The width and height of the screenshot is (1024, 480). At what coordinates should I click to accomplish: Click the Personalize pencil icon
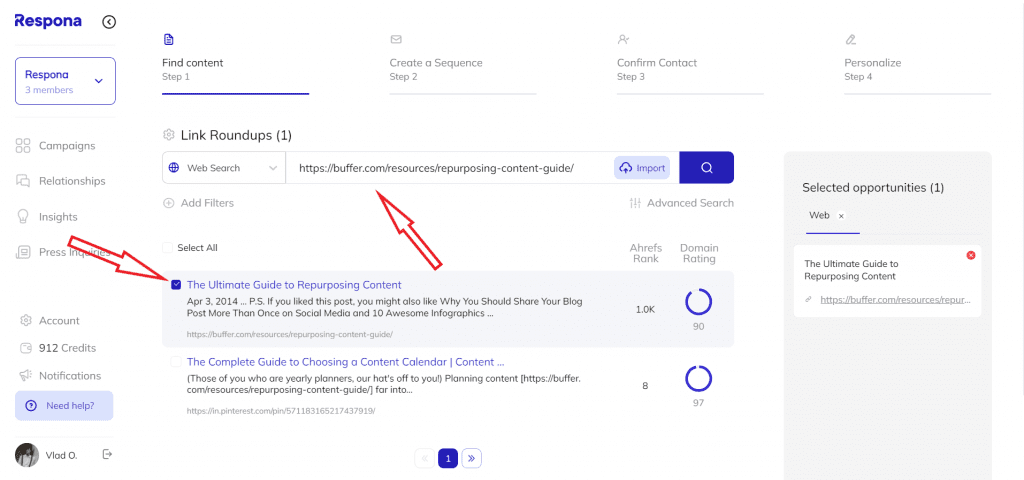pos(850,40)
